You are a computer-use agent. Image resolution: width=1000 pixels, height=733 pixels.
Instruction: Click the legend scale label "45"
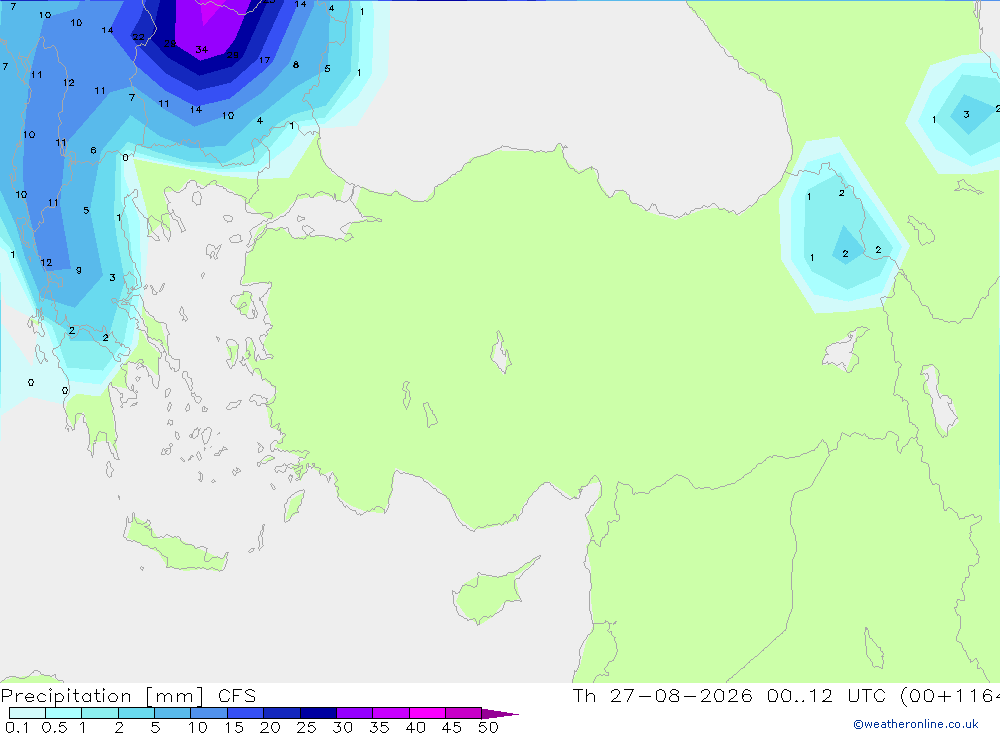(x=452, y=727)
